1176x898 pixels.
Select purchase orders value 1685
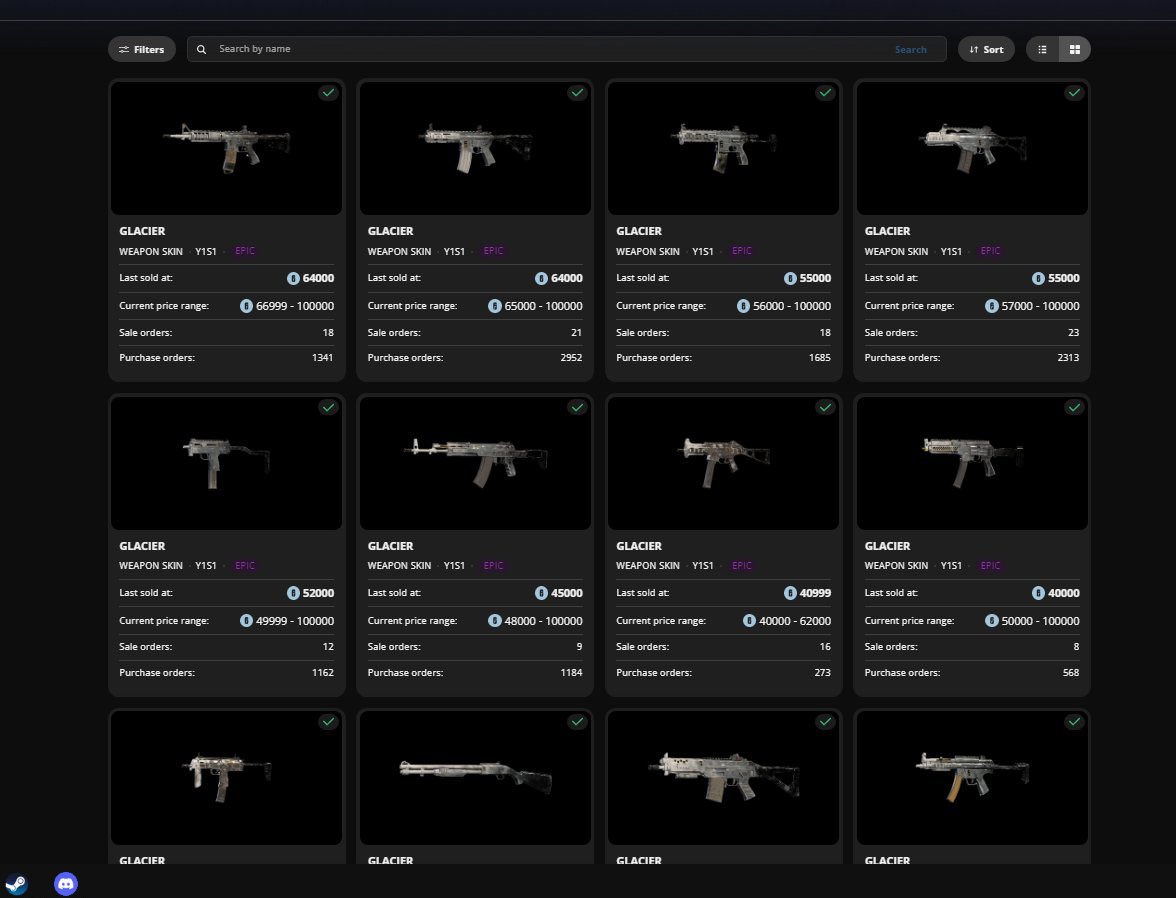click(819, 358)
